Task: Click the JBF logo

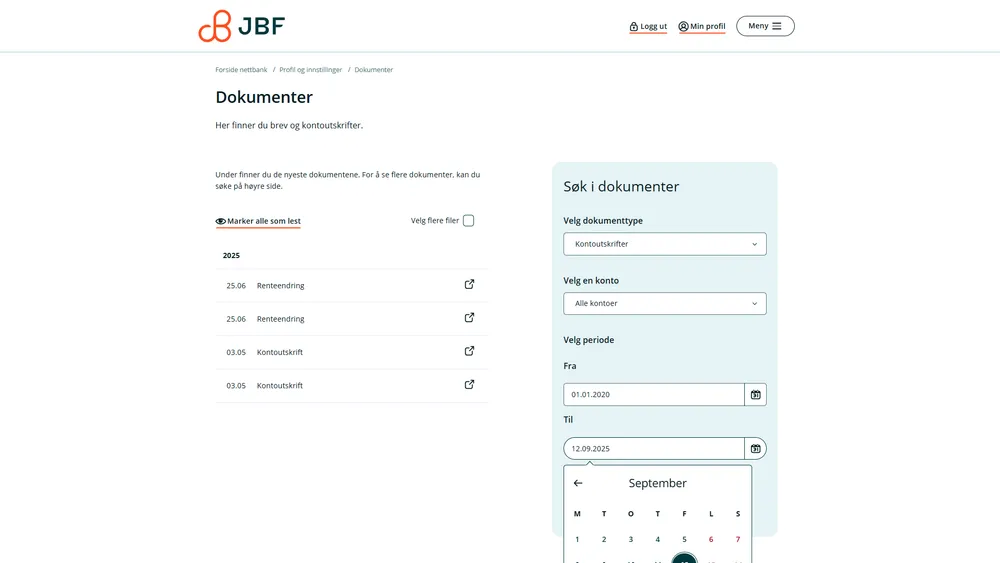Action: click(x=241, y=26)
